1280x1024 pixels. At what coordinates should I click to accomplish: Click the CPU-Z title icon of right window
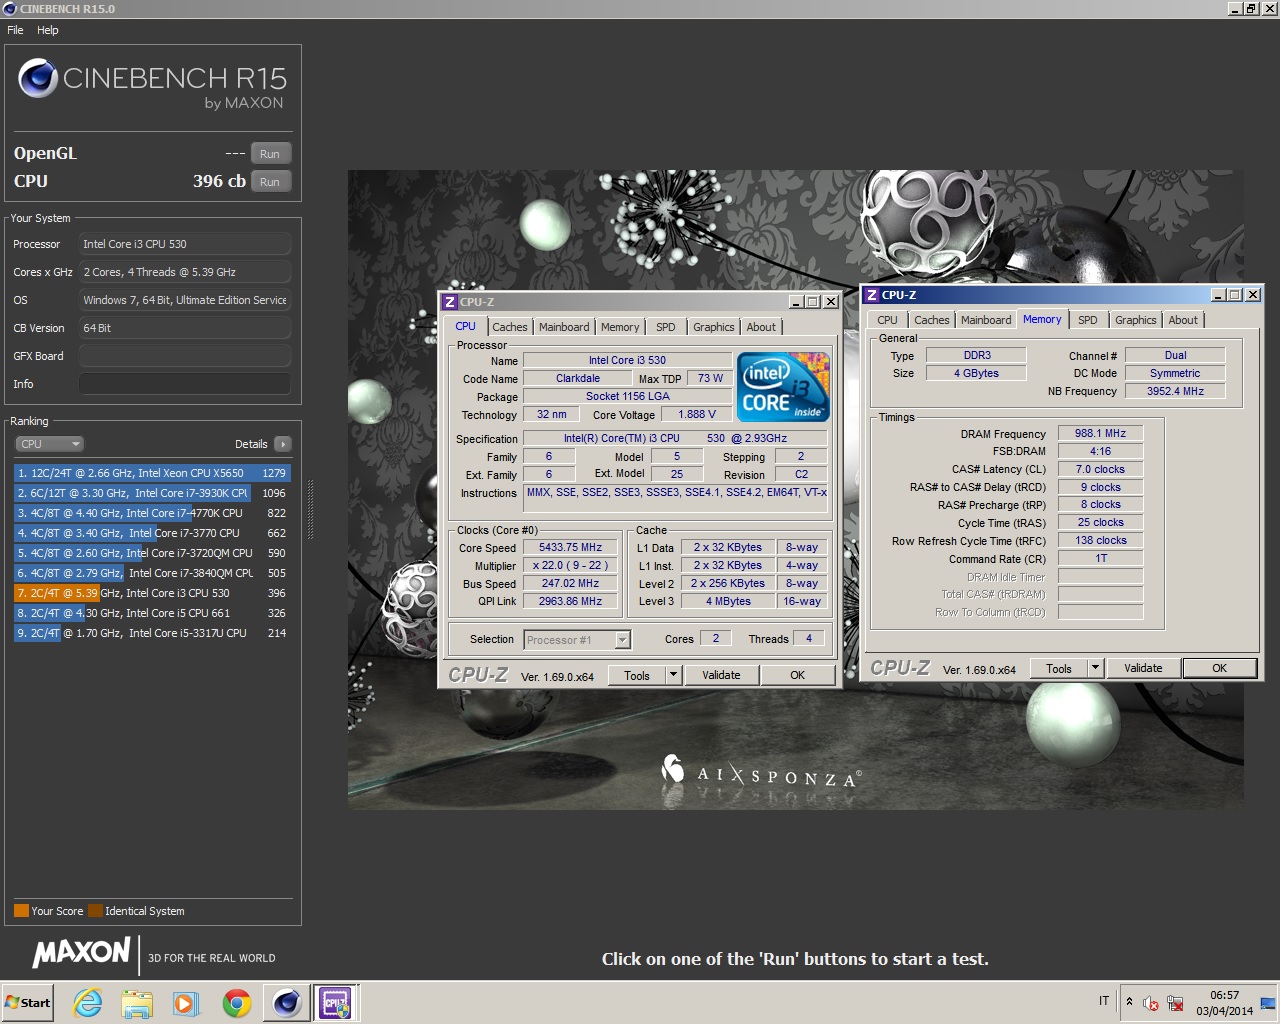872,295
